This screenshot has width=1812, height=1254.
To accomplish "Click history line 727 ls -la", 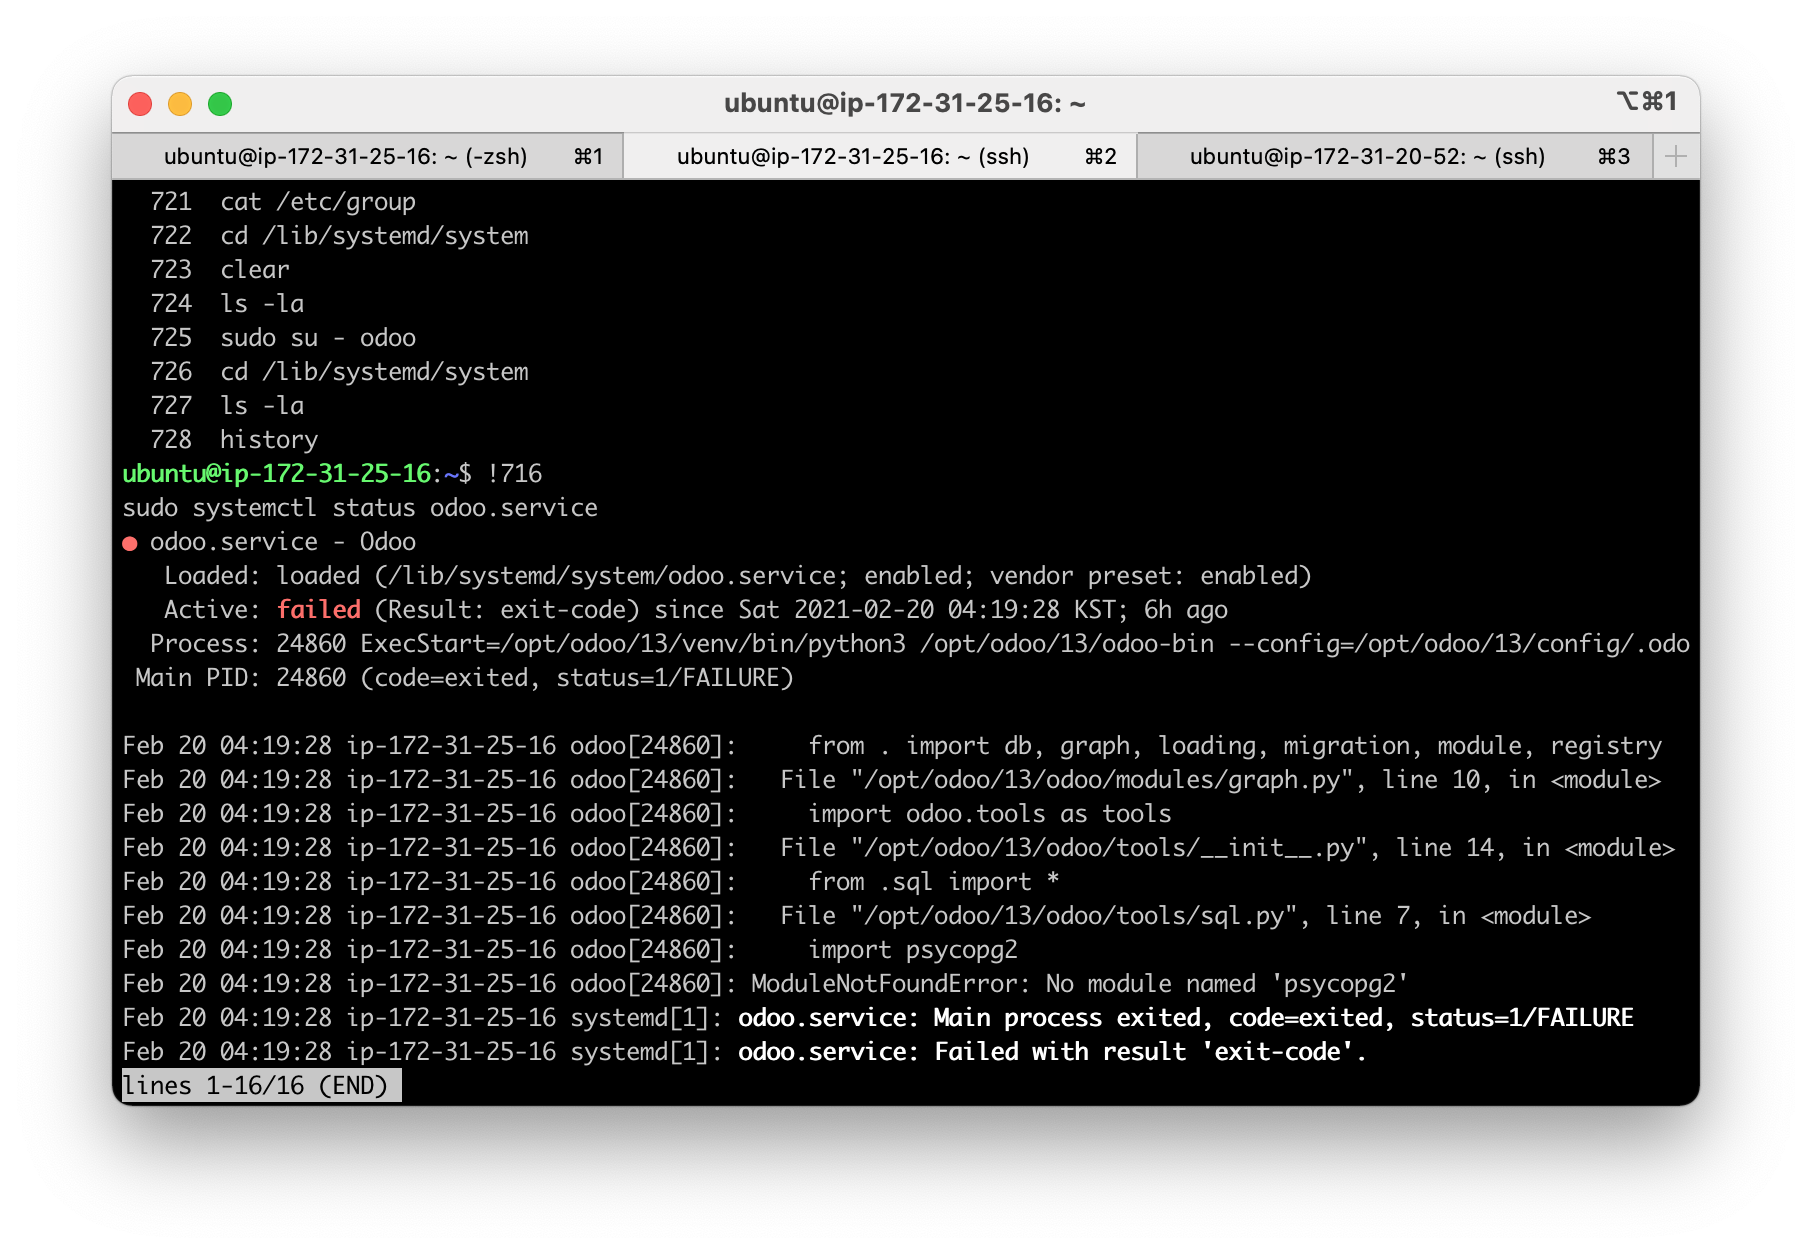I will tap(227, 406).
